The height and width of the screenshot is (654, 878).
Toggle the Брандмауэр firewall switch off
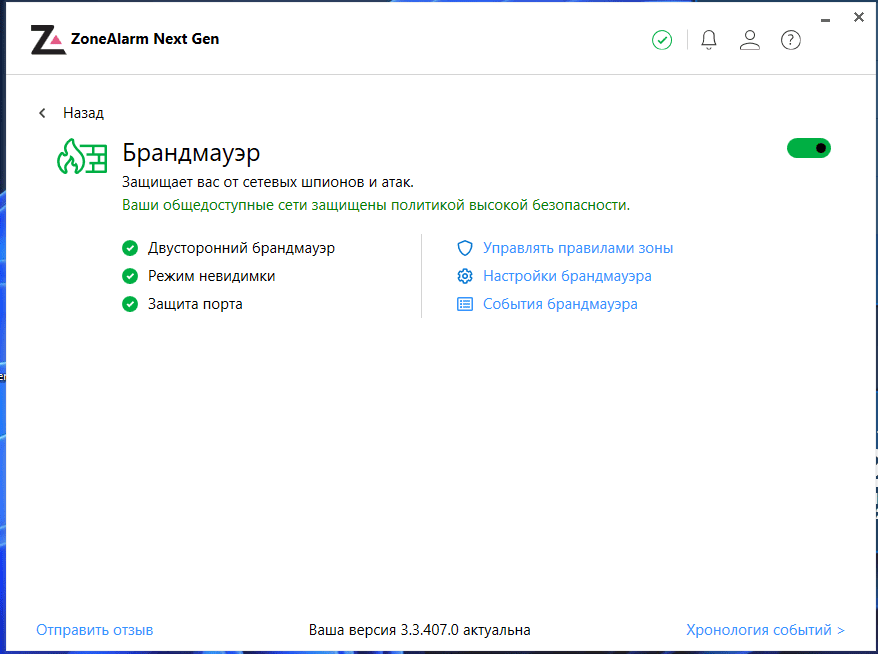pyautogui.click(x=809, y=148)
